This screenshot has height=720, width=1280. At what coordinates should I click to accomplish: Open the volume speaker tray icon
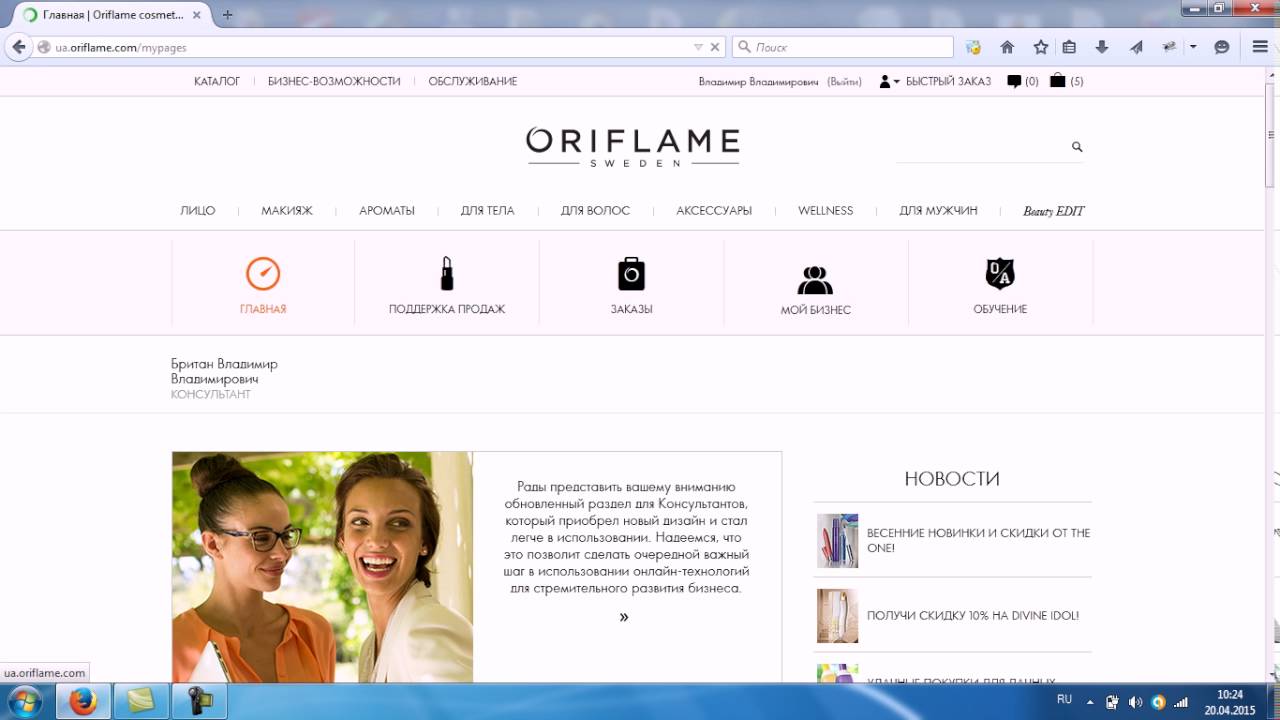tap(1135, 702)
